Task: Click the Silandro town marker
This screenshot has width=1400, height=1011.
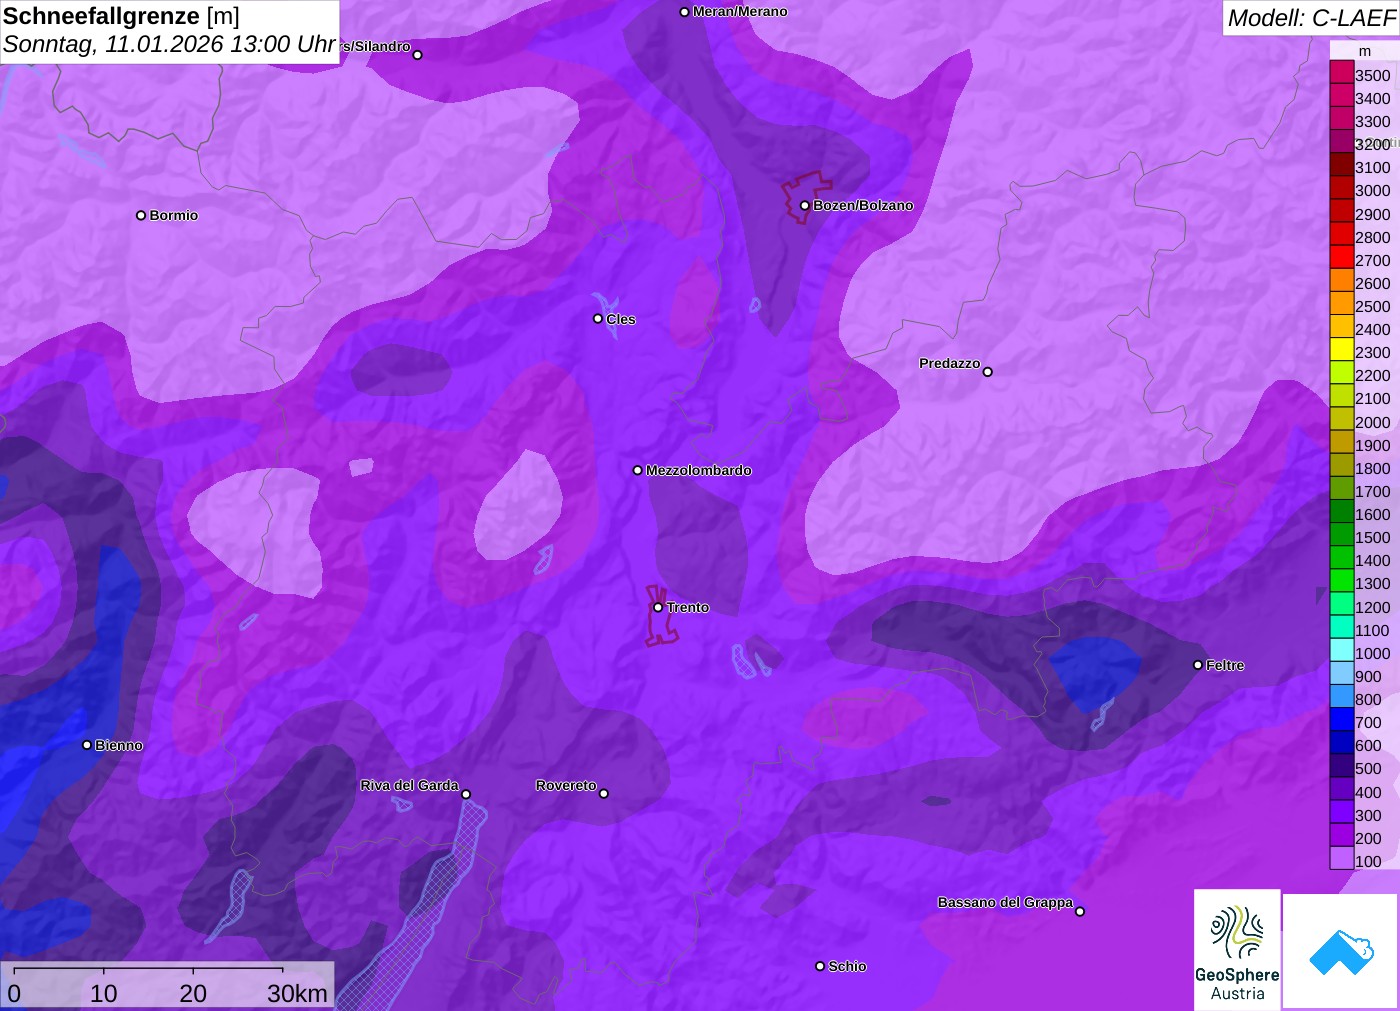Action: point(418,55)
